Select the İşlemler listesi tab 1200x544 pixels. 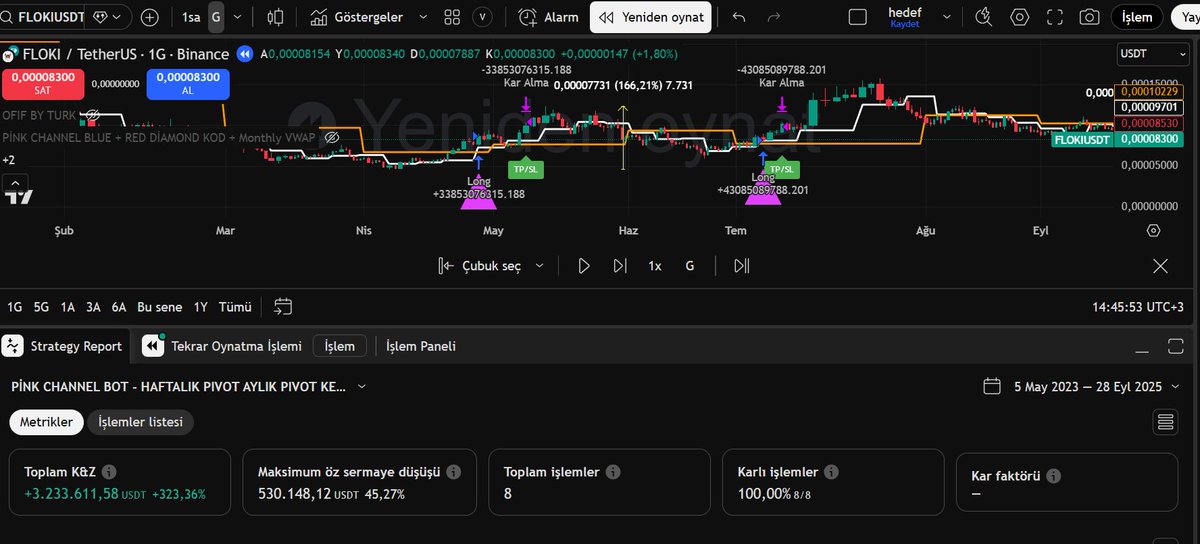pyautogui.click(x=140, y=422)
